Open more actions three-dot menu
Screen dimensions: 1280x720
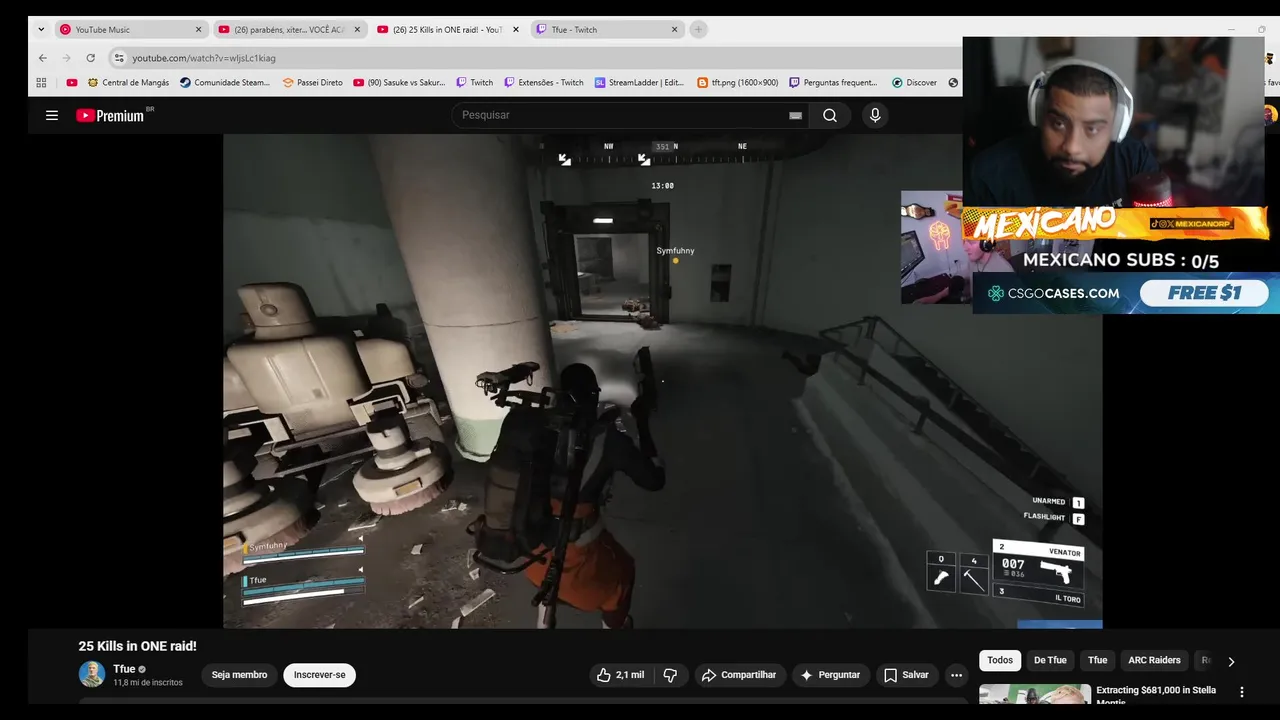(x=956, y=675)
